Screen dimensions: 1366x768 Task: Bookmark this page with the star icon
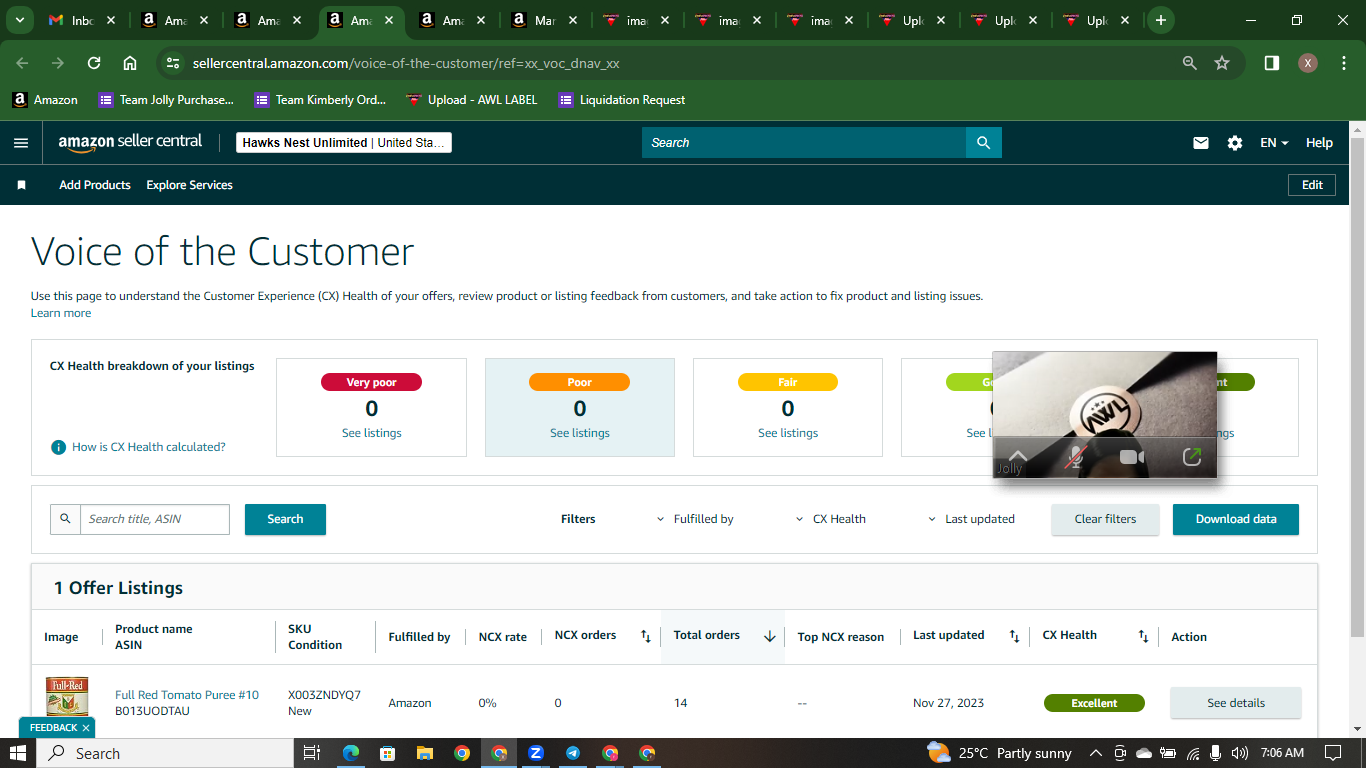pyautogui.click(x=1222, y=63)
